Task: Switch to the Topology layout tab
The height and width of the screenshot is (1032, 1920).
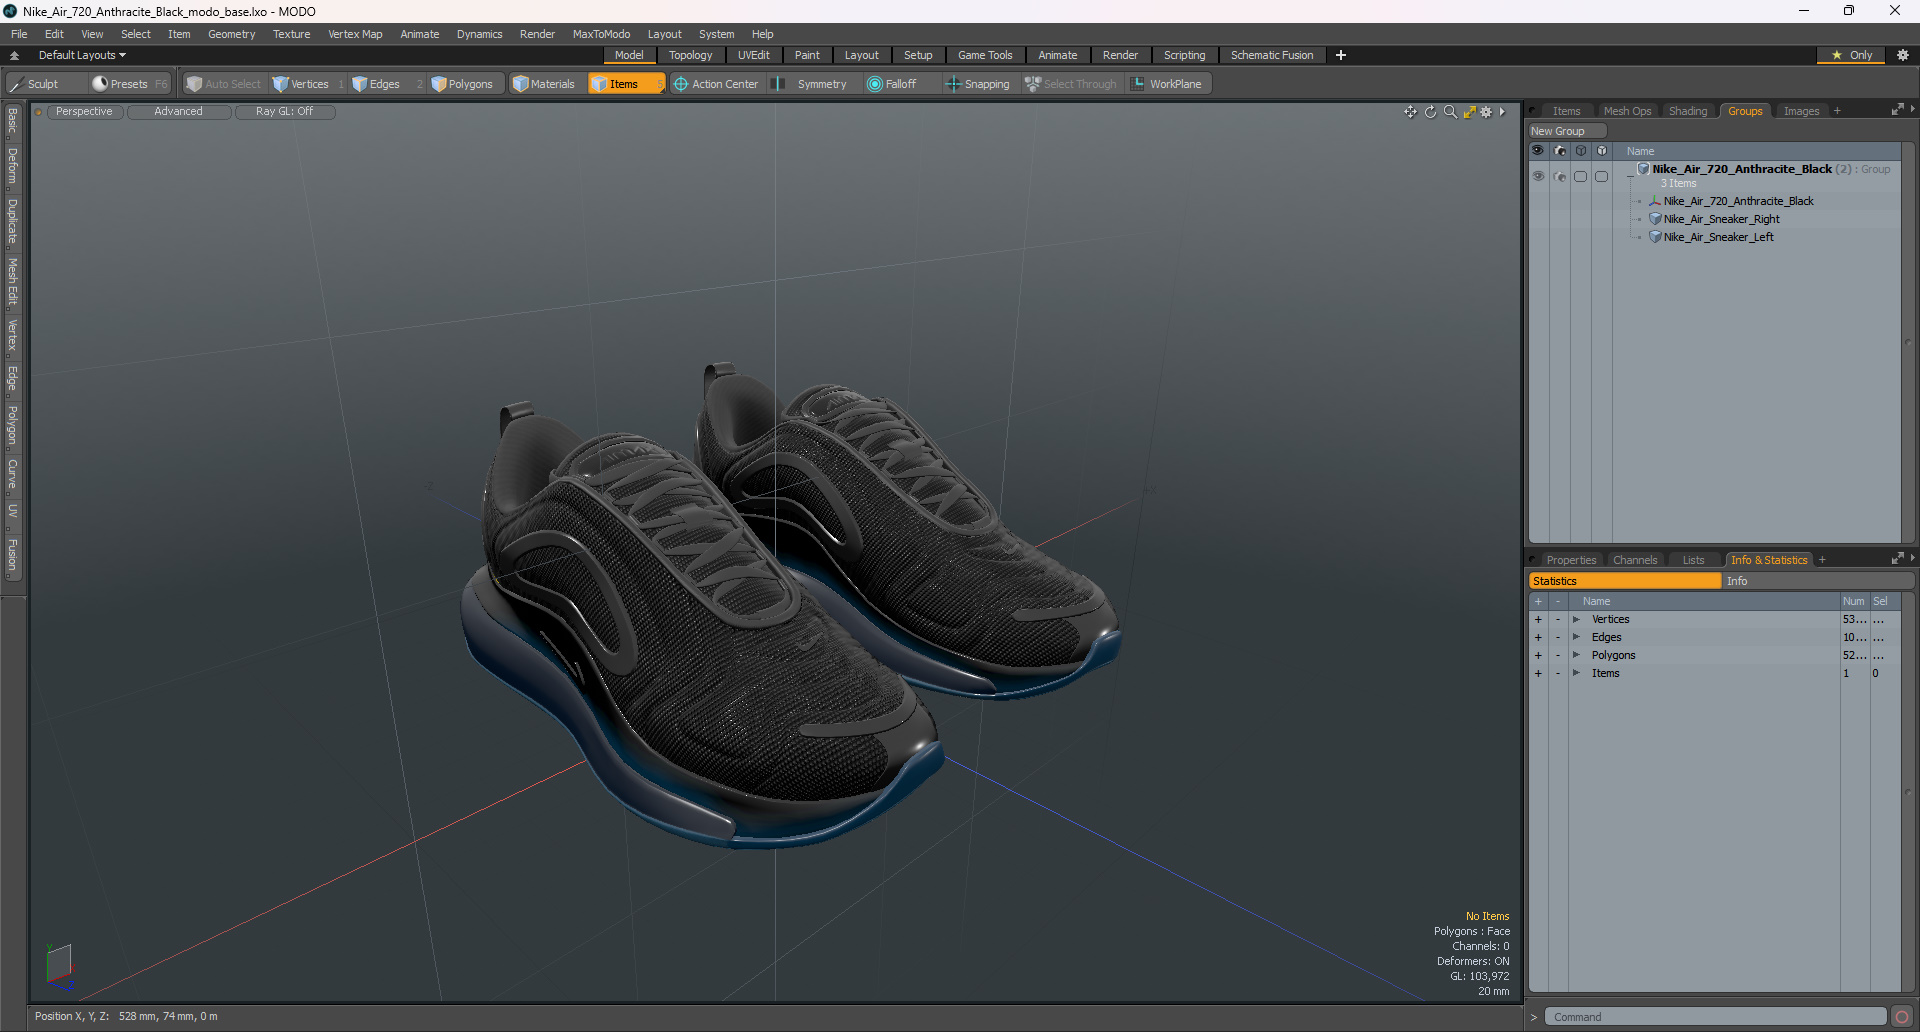Action: click(x=691, y=55)
